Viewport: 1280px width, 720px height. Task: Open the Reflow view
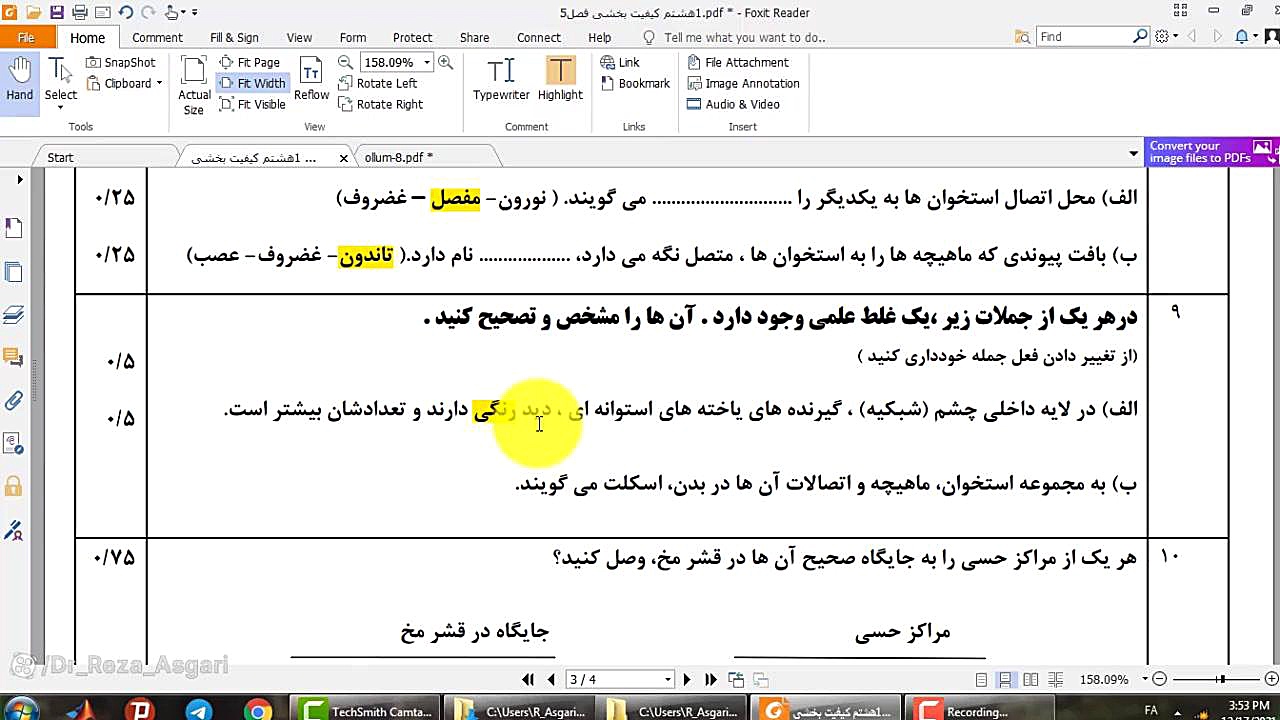(x=311, y=80)
